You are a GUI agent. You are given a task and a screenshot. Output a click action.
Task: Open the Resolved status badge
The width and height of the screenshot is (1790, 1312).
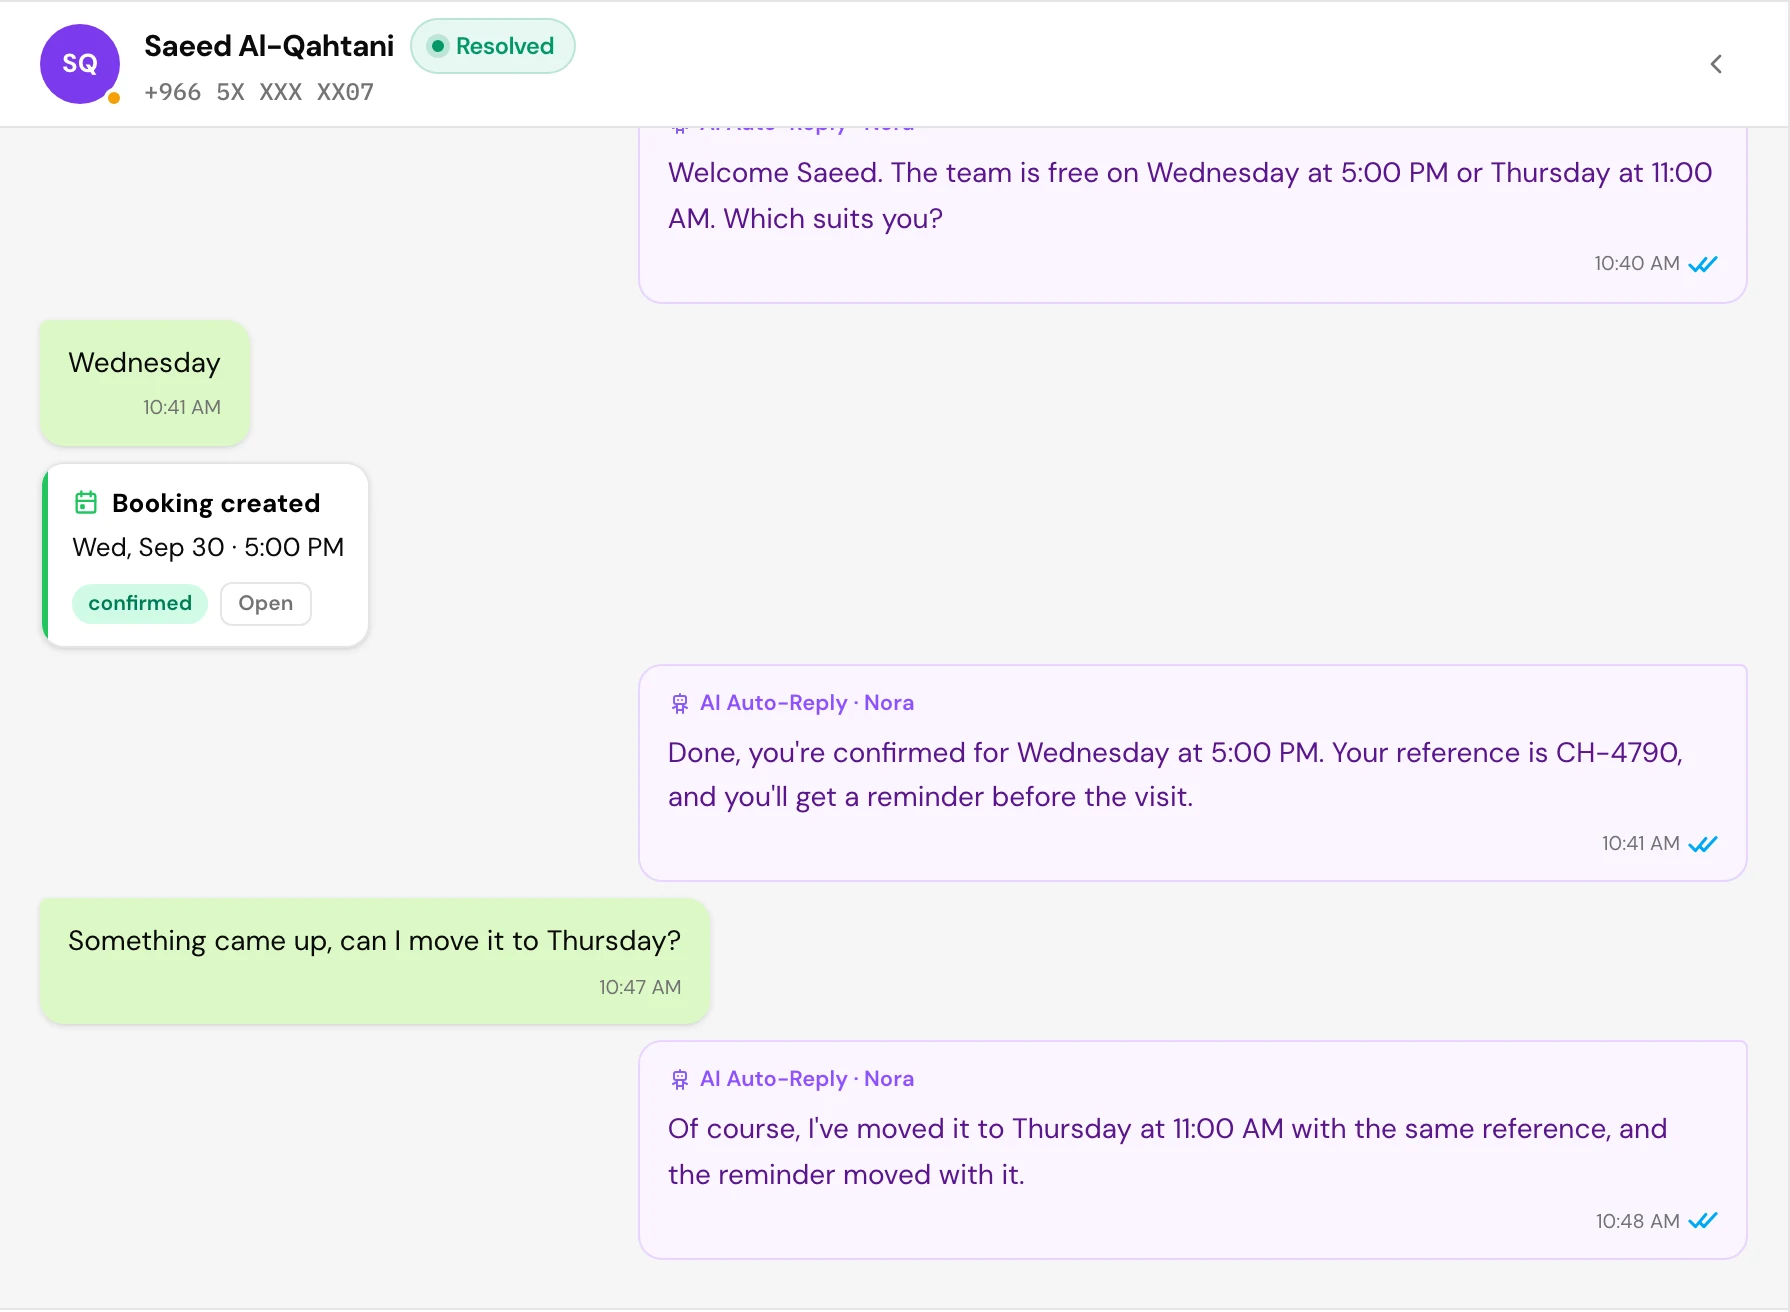[x=492, y=46]
